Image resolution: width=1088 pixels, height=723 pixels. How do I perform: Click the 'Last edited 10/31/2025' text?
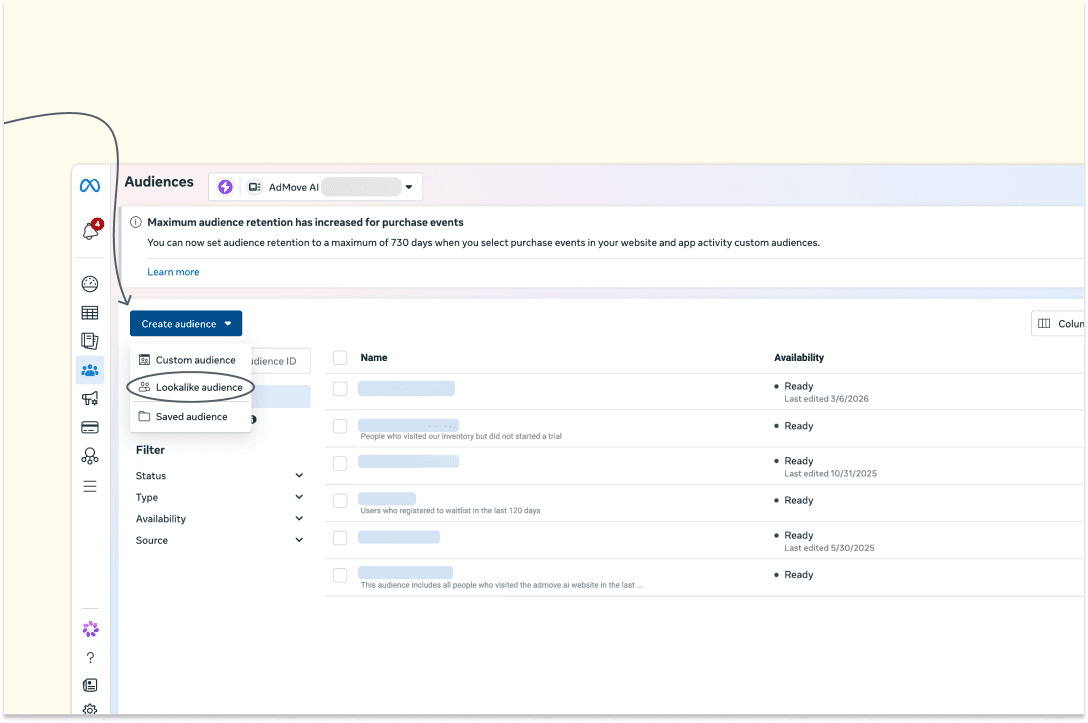[x=831, y=473]
